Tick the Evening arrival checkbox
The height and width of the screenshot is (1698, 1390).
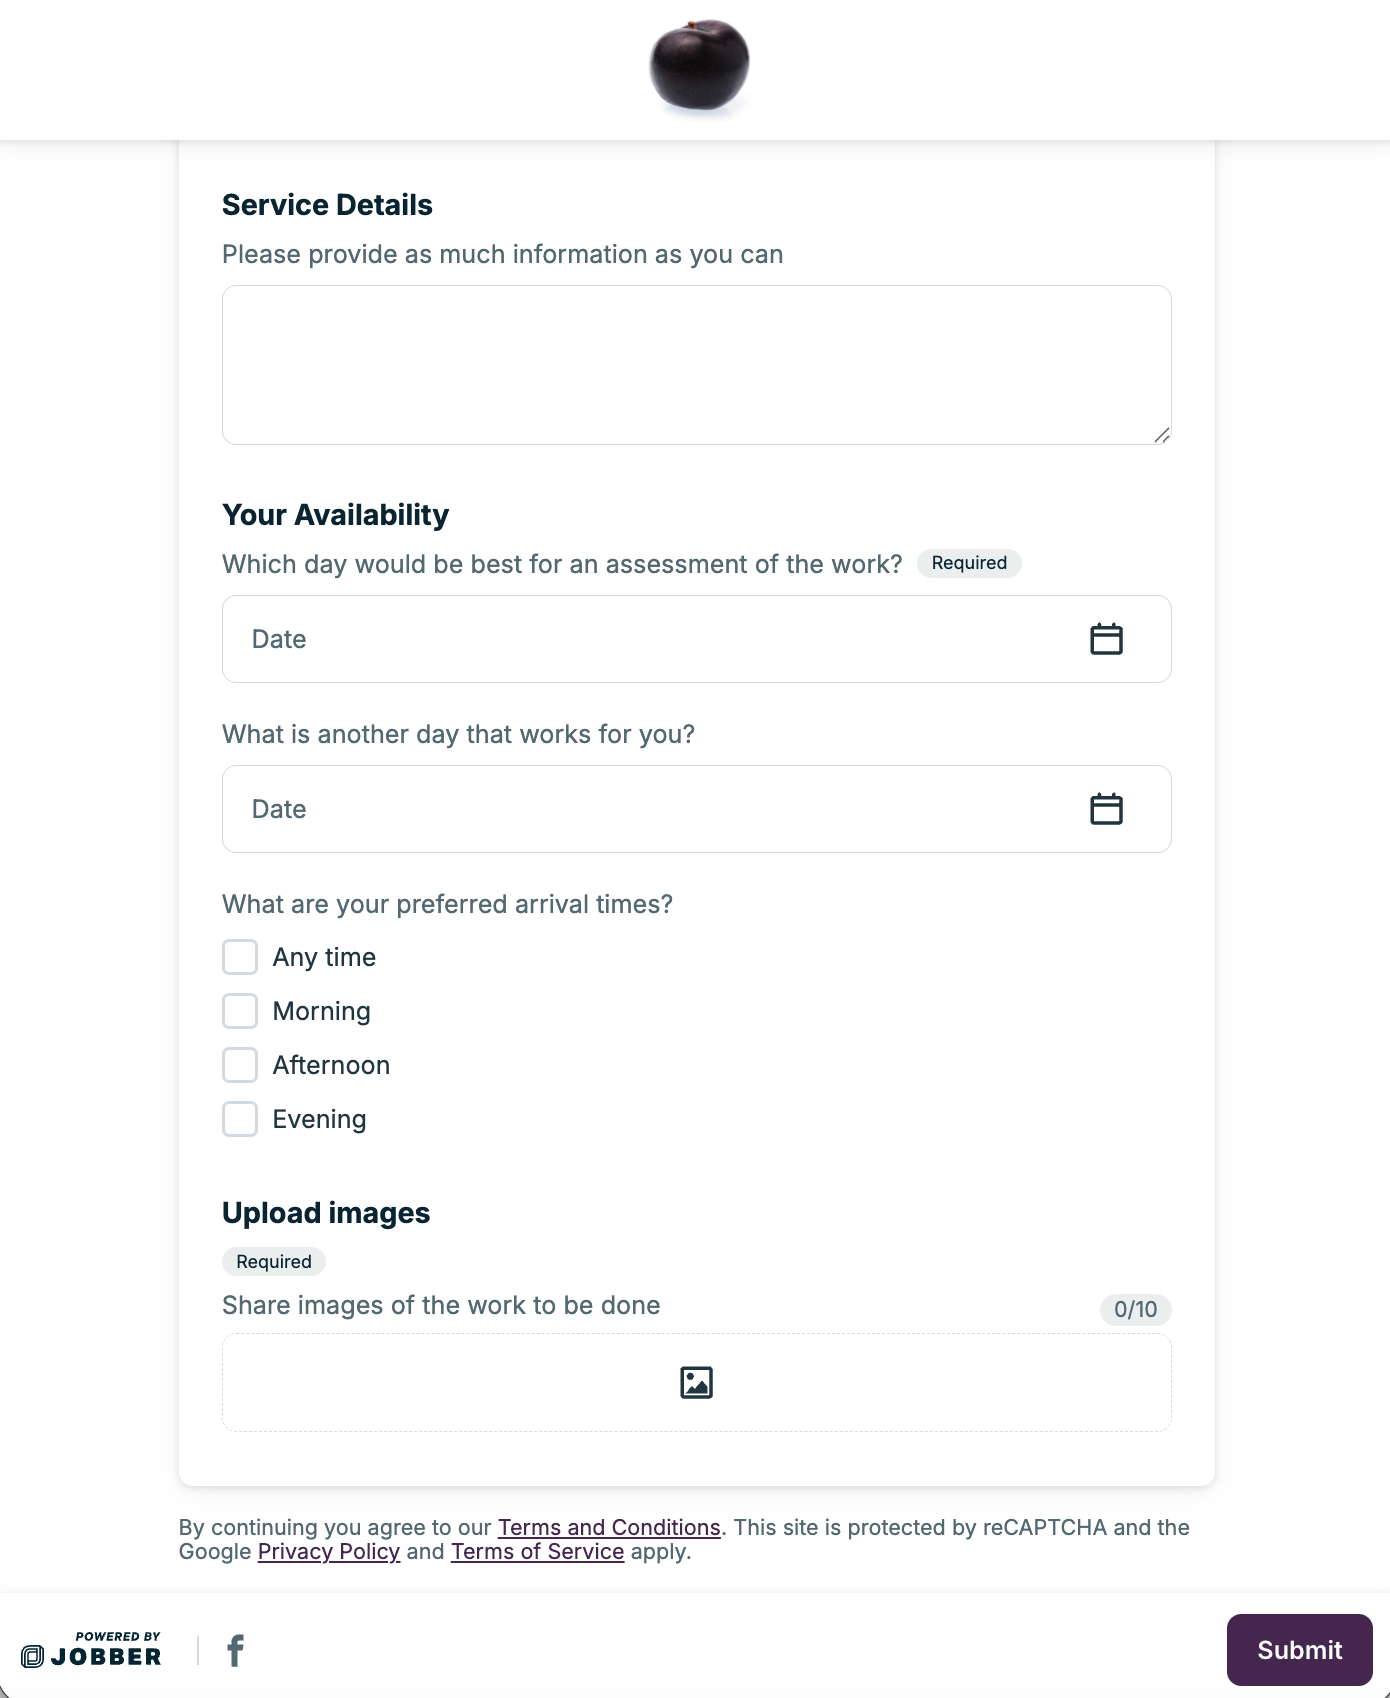coord(240,1119)
